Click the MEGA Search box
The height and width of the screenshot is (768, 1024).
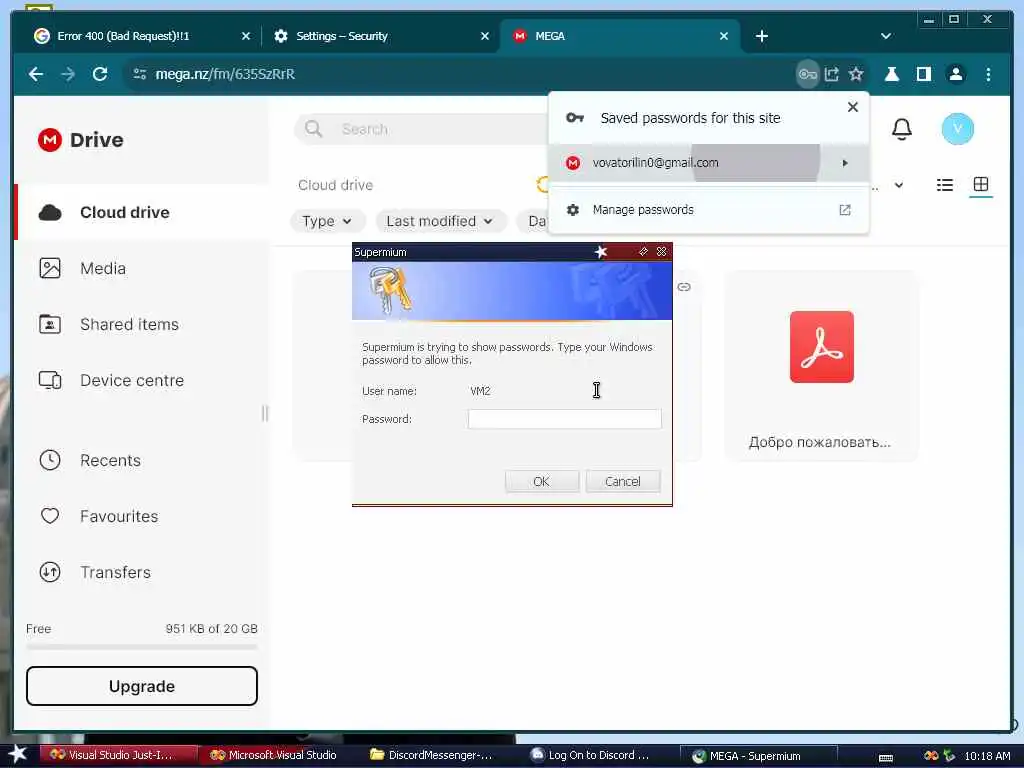coord(421,129)
